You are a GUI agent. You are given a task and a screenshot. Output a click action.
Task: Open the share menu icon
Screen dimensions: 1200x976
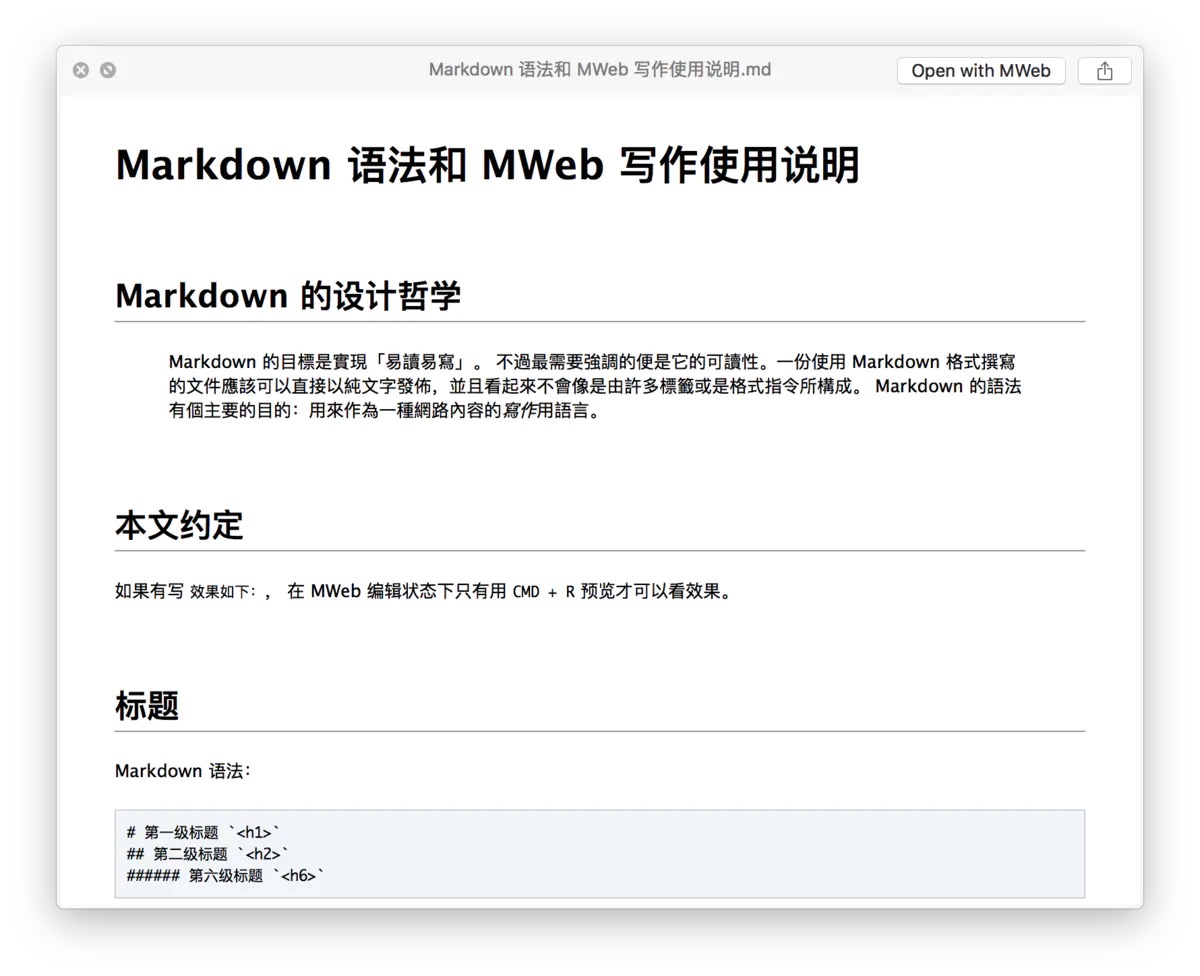pos(1105,71)
